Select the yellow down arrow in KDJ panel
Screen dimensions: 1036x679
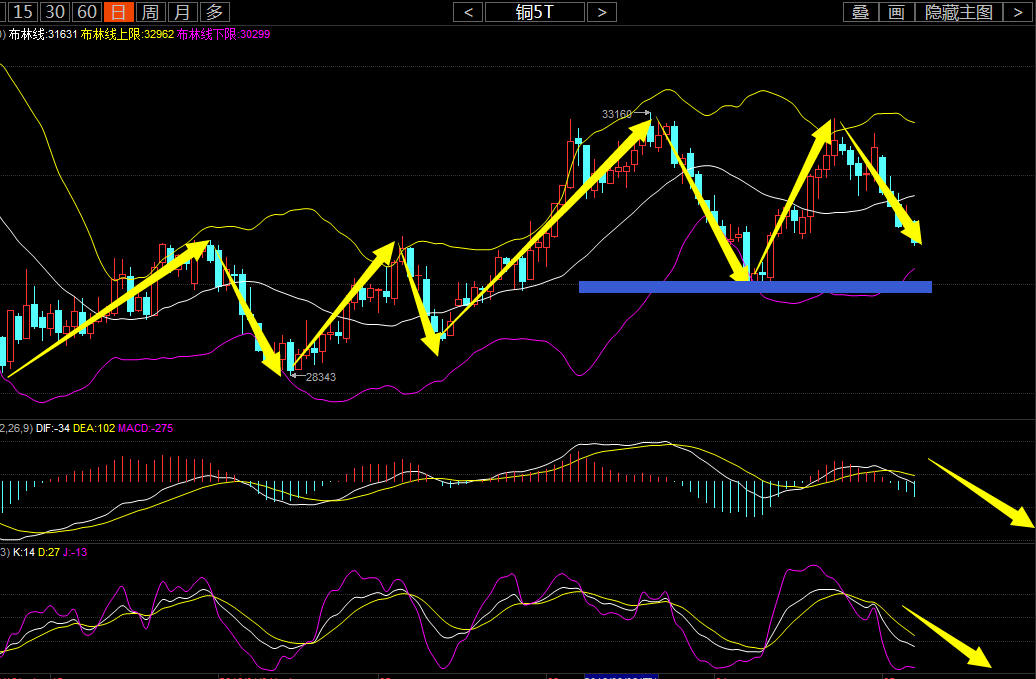coord(946,636)
